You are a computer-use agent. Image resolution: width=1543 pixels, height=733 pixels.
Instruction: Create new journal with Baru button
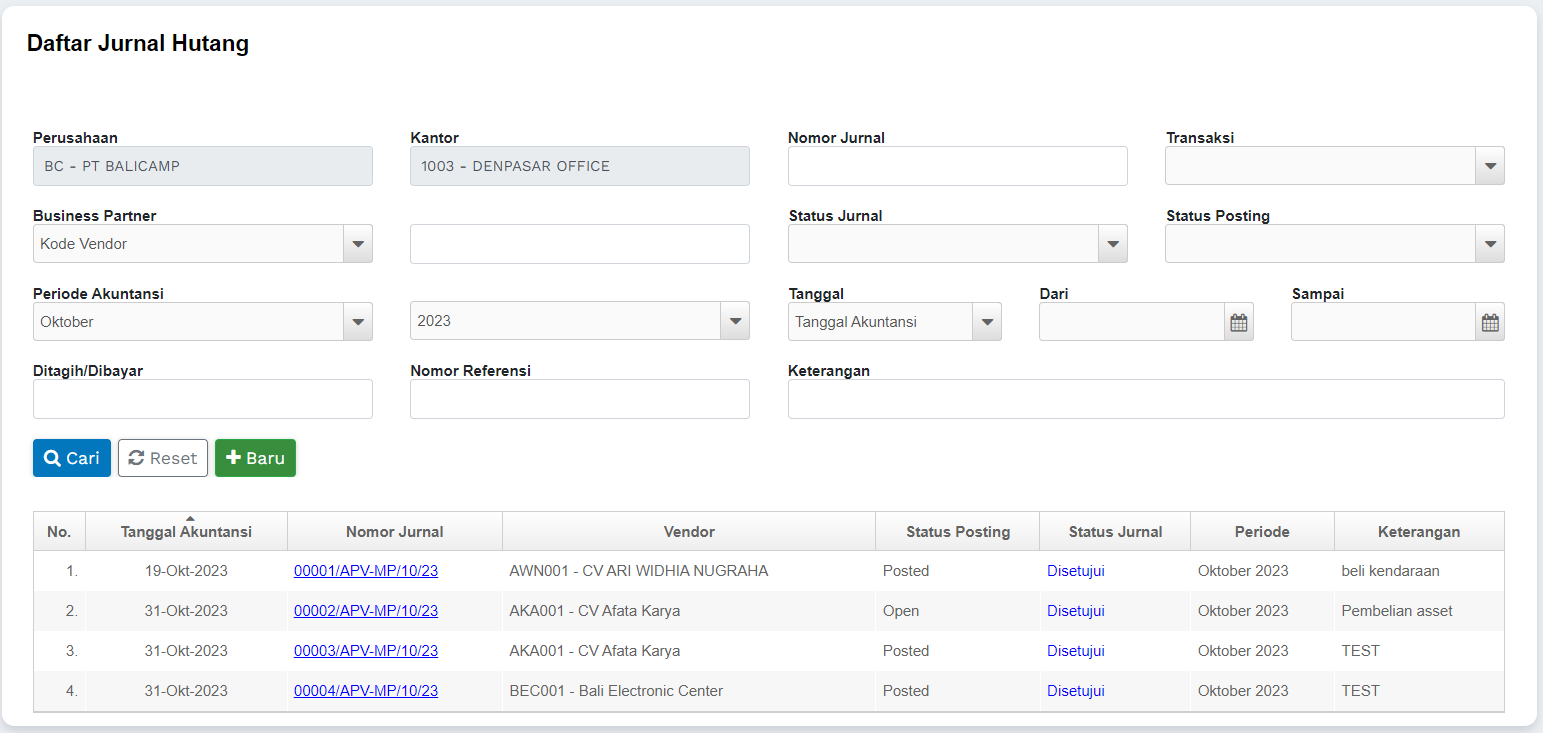[x=255, y=458]
